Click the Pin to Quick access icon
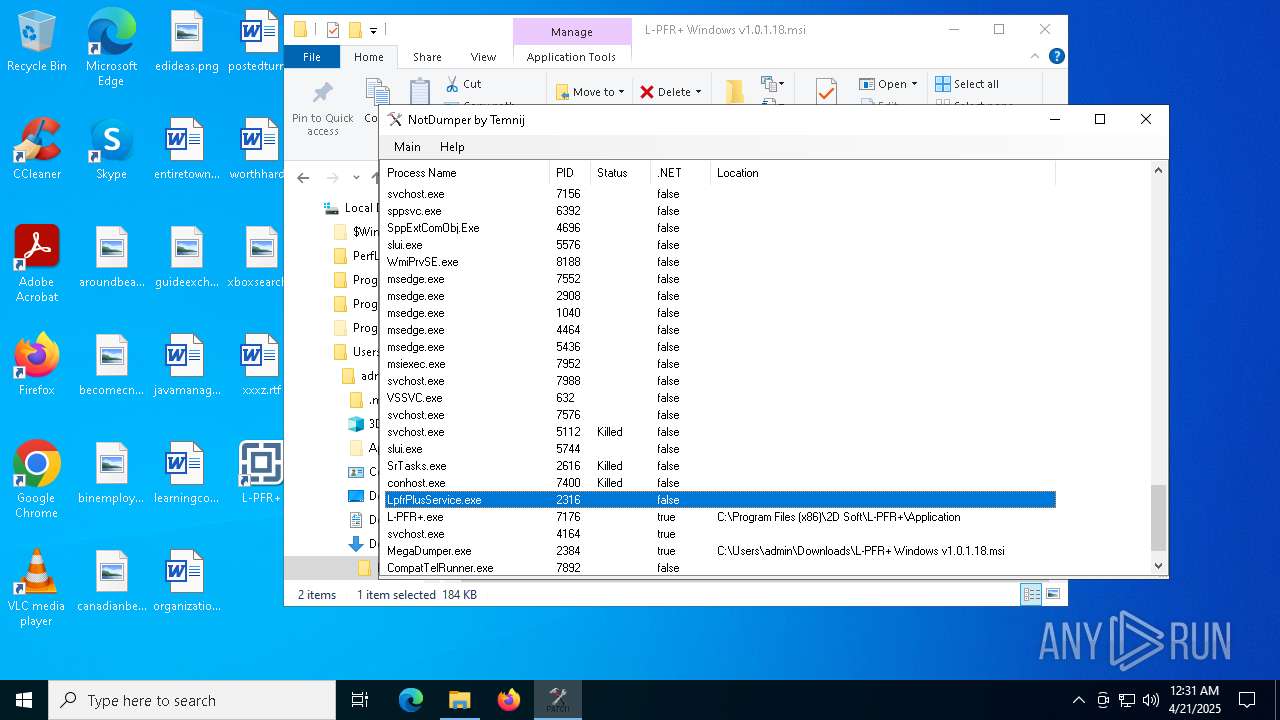 pos(322,93)
